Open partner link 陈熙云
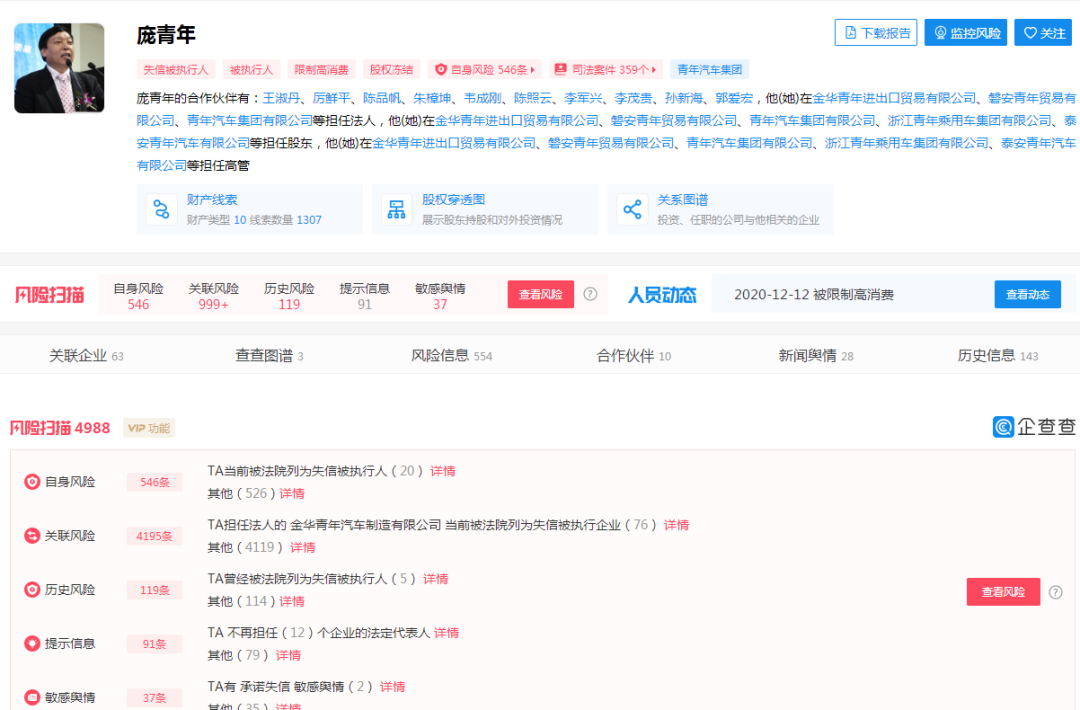The image size is (1080, 710). tap(532, 98)
